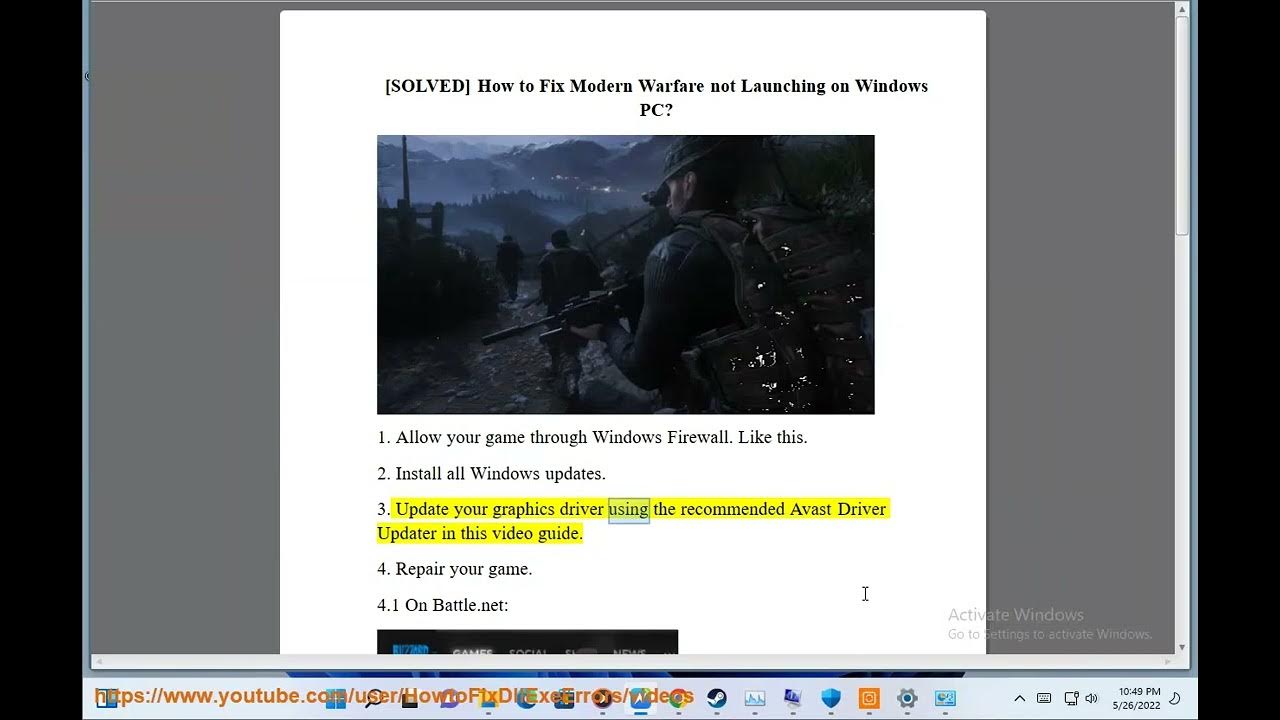This screenshot has height=720, width=1280.
Task: Open the clock showing 10:49 PM
Action: tap(1136, 698)
